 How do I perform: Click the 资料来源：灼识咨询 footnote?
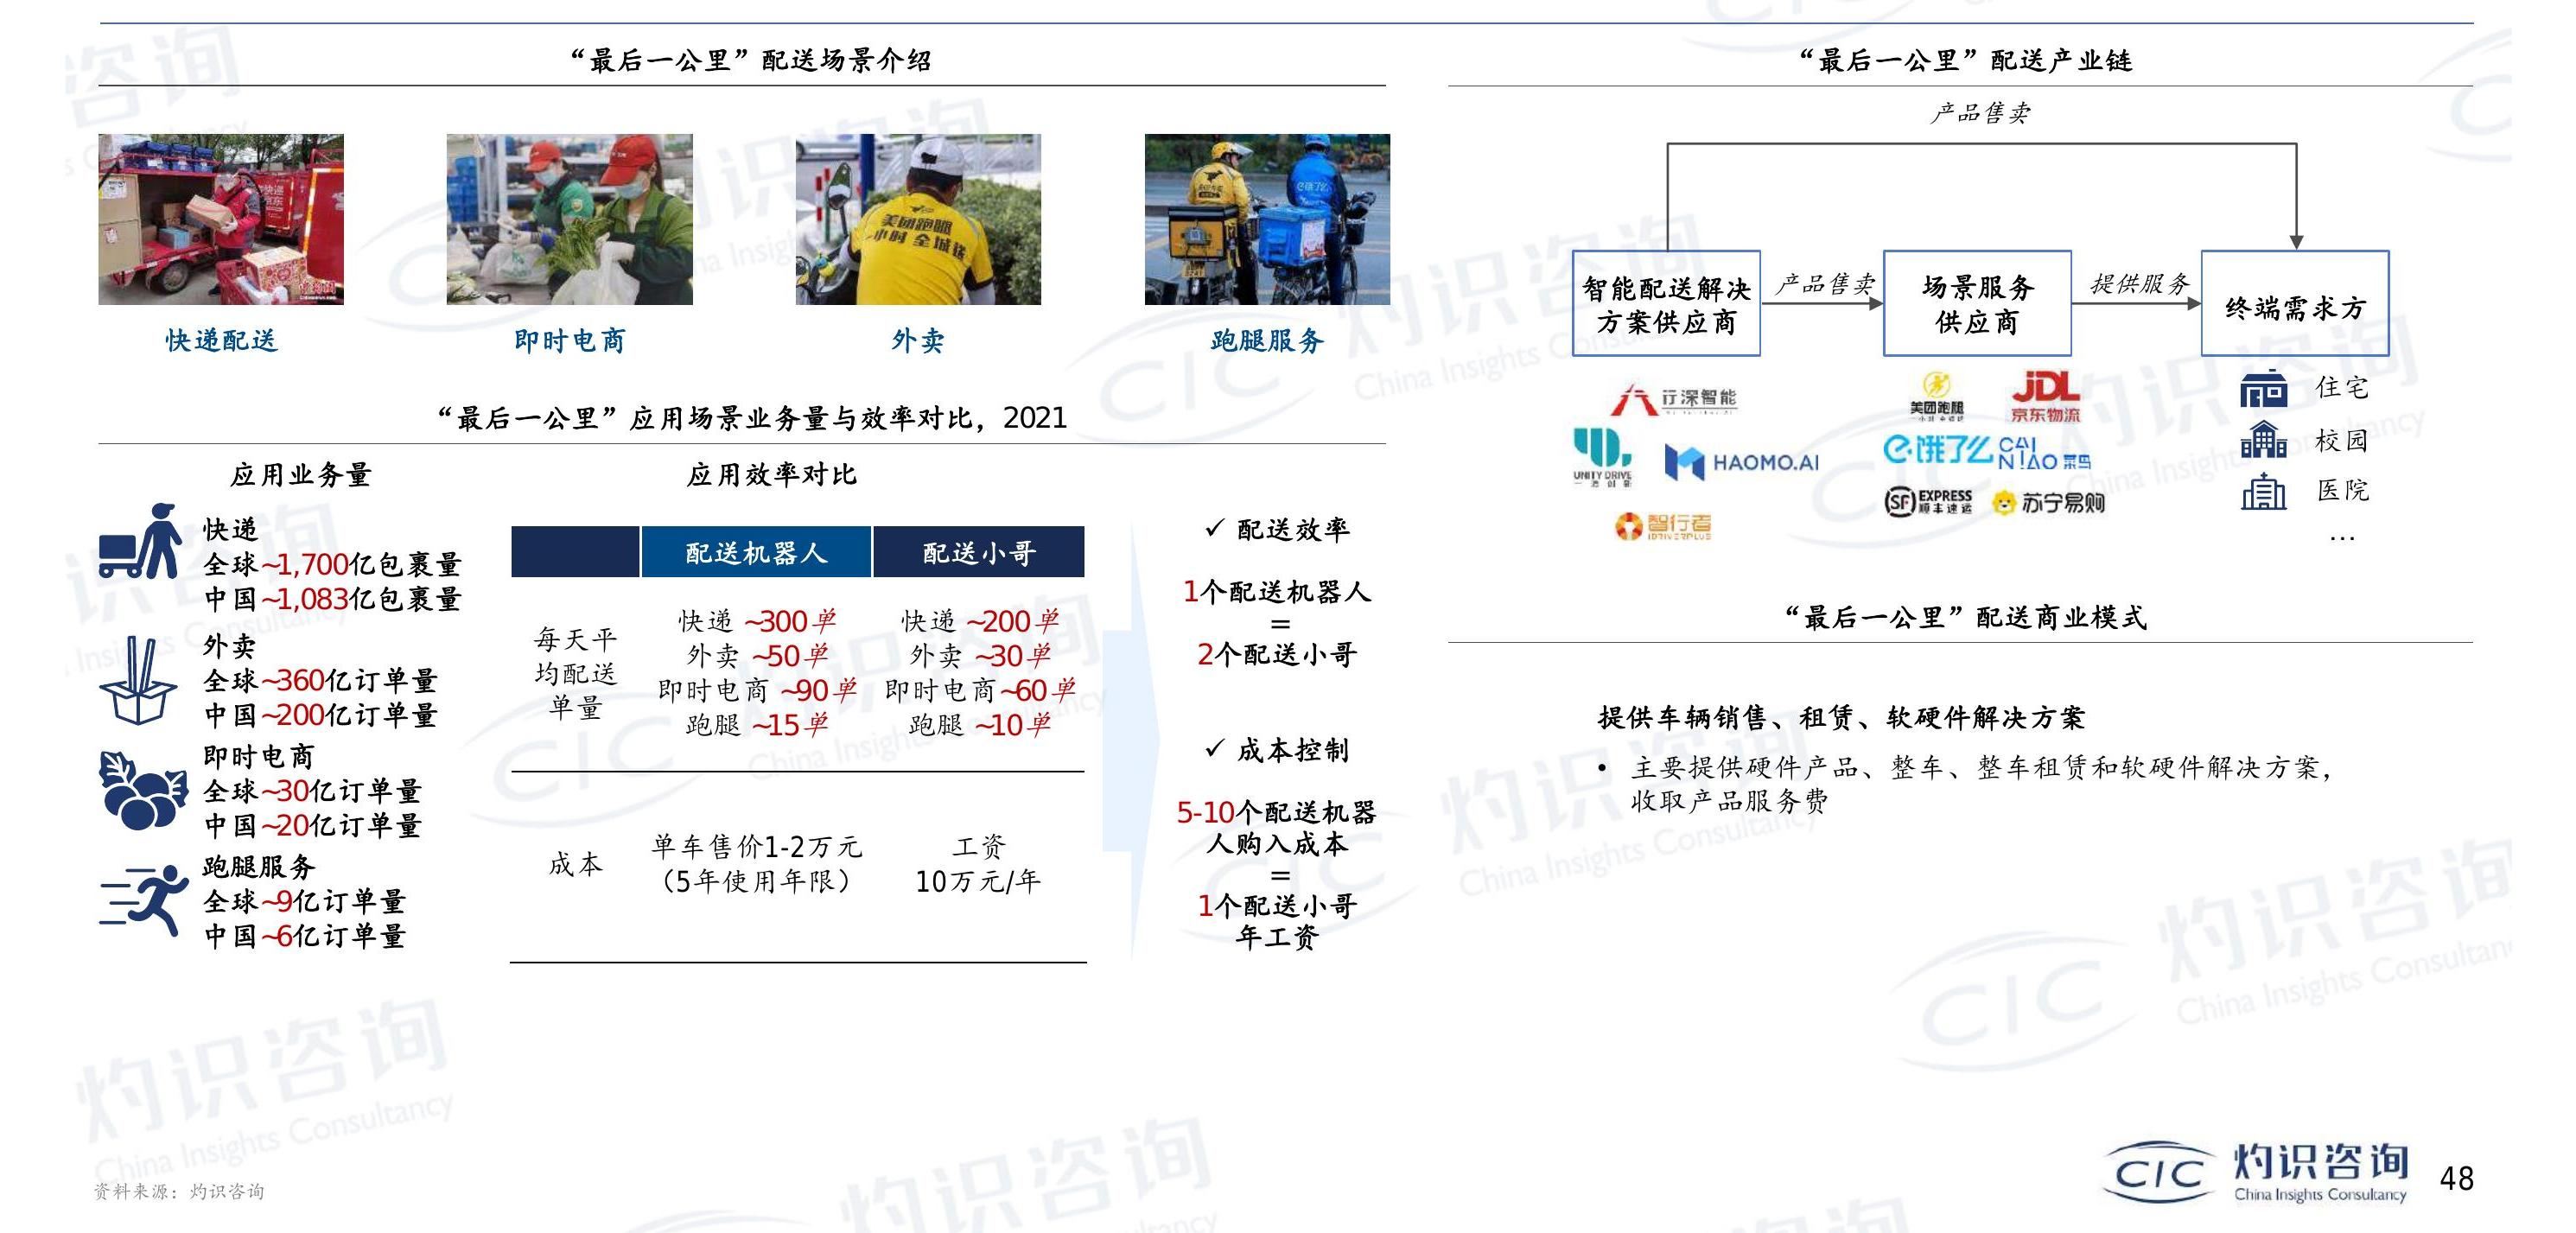179,1191
